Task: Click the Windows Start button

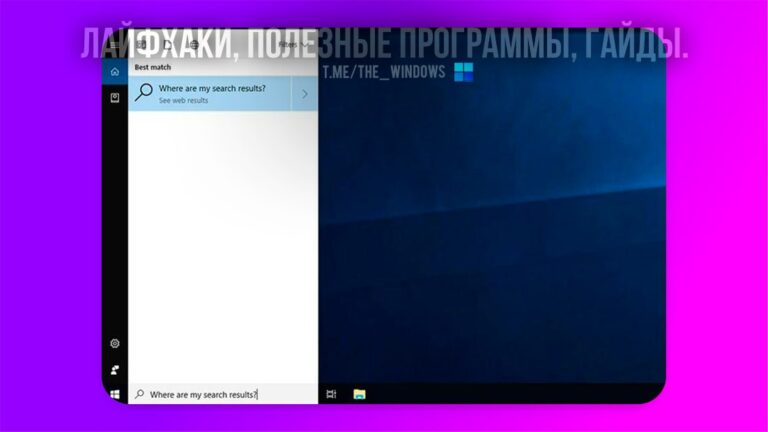Action: 115,394
